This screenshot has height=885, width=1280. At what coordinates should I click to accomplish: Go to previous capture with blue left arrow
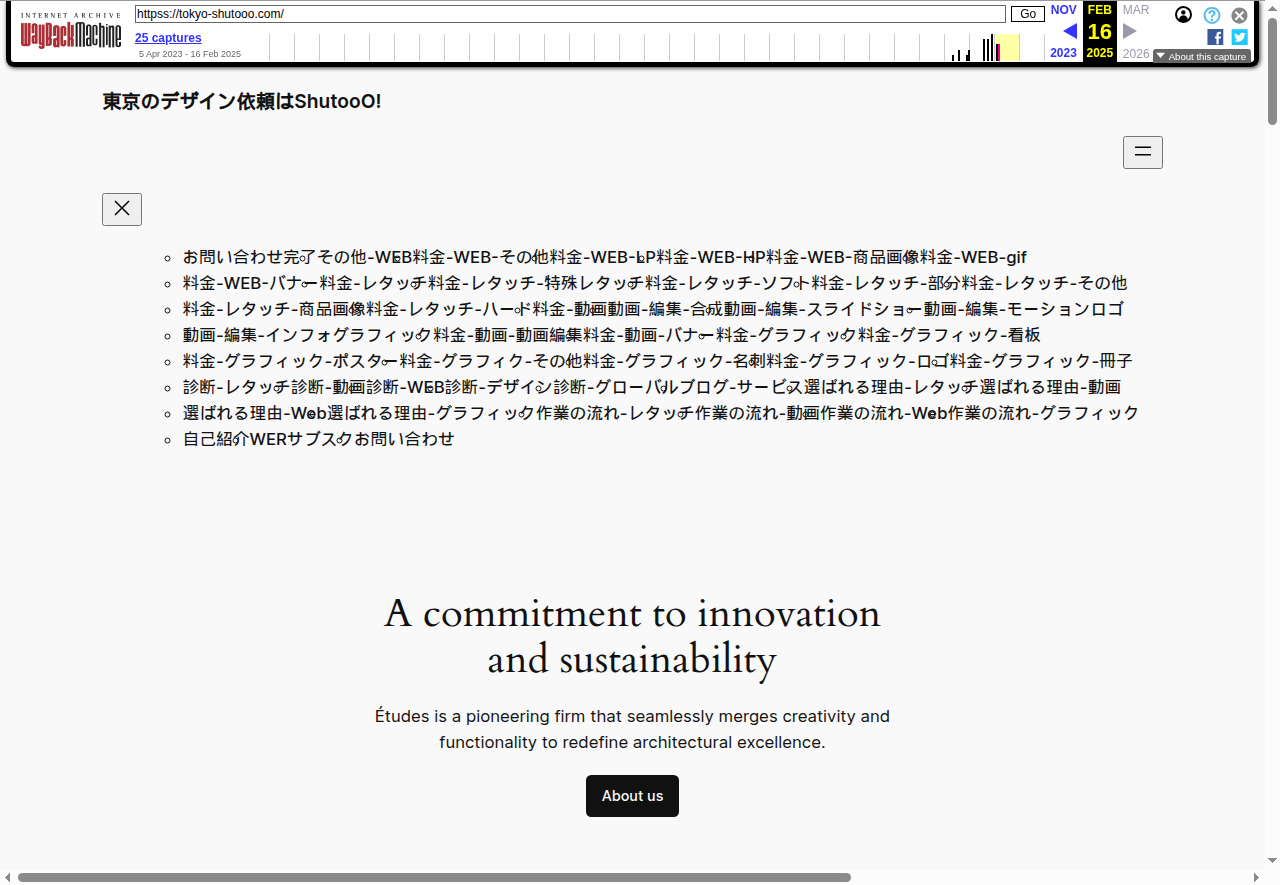click(1069, 31)
